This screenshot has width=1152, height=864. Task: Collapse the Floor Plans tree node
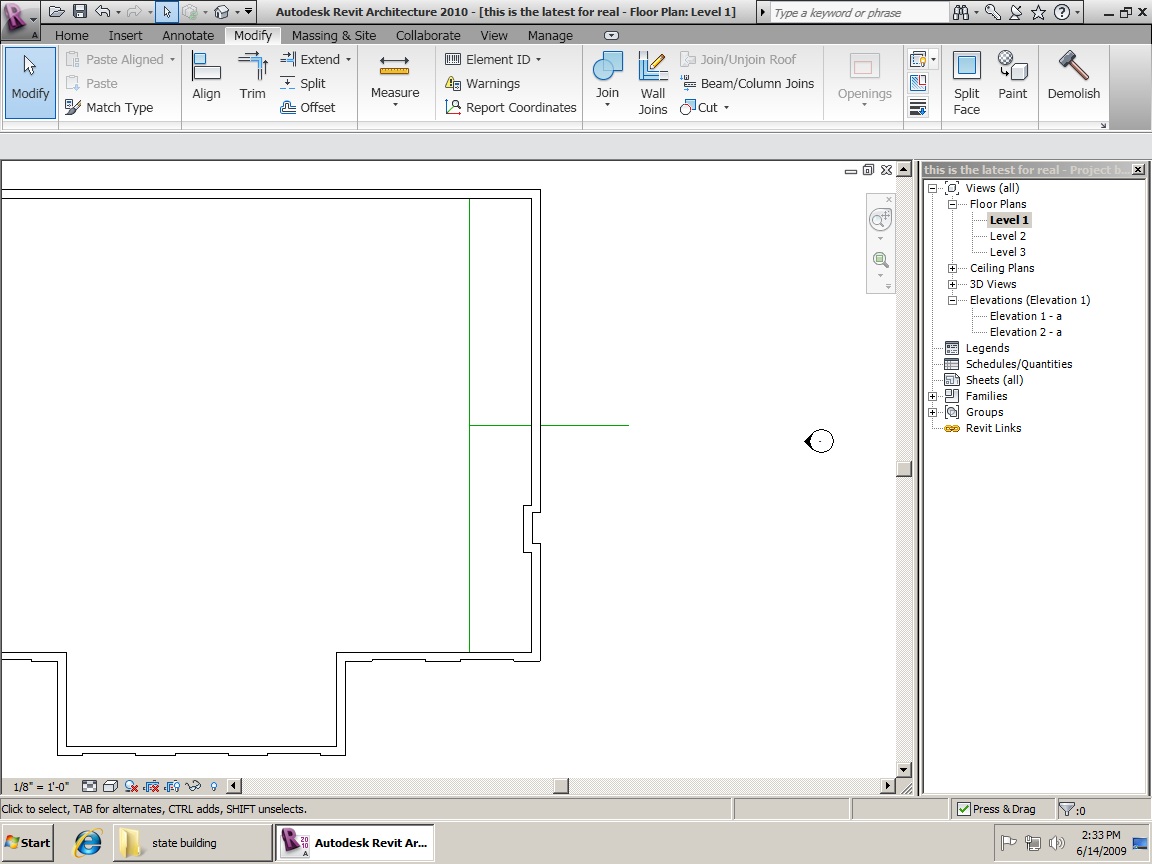click(953, 204)
